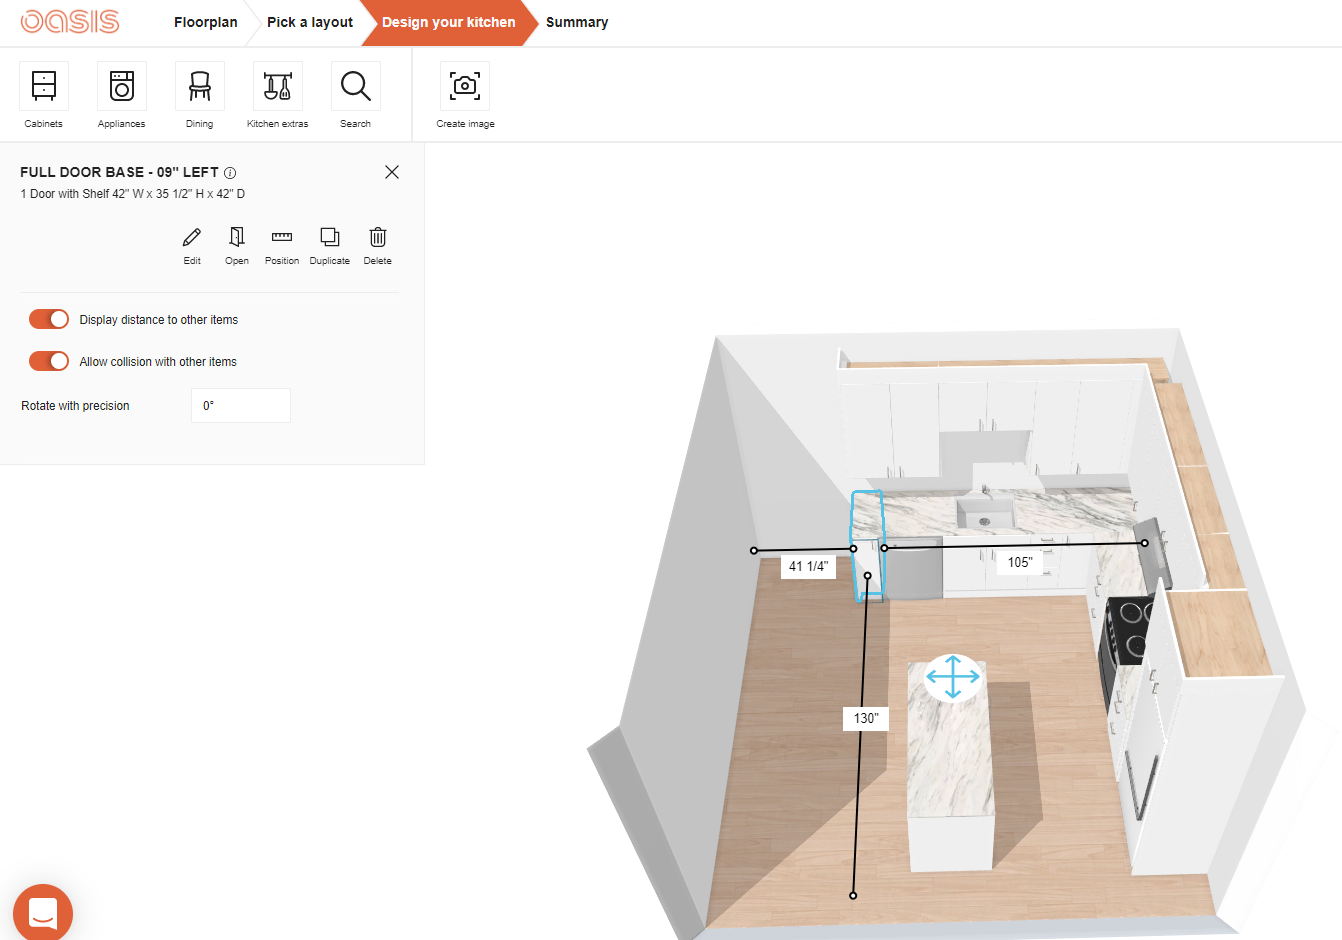Select the highlighted blue base cabinet
1342x940 pixels.
(867, 545)
